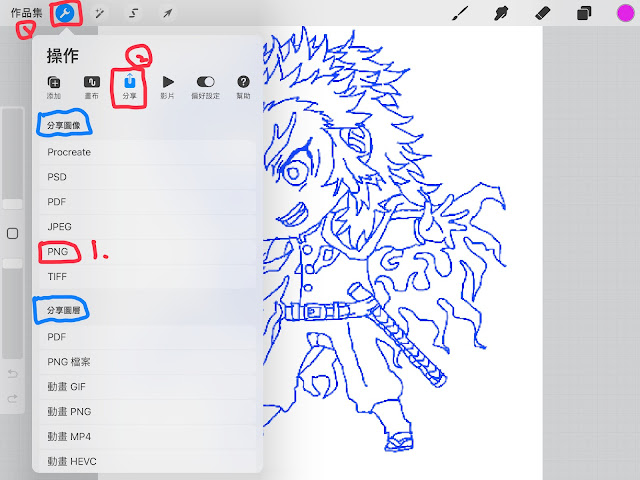This screenshot has height=480, width=640.
Task: Switch to the Canvas (畫布) tab
Action: 91,87
